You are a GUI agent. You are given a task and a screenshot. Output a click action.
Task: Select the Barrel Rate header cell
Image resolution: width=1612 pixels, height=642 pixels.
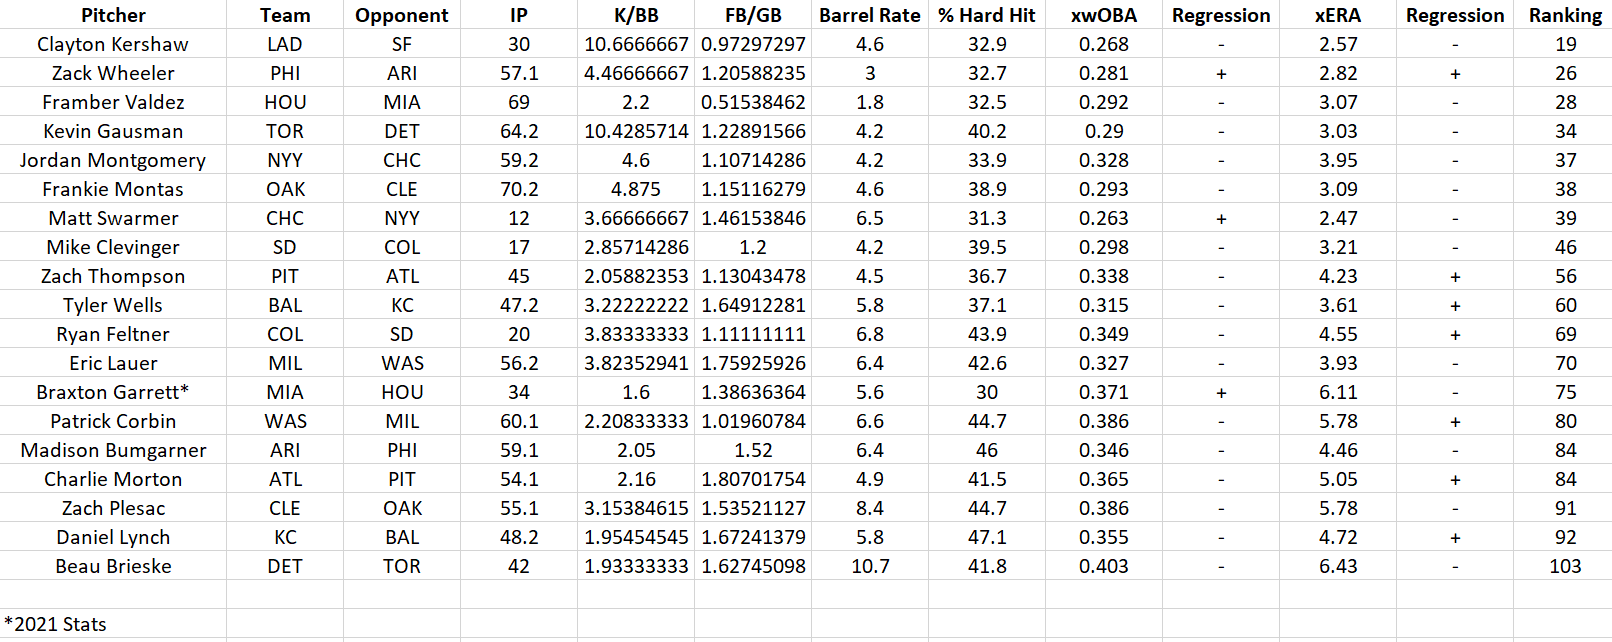(x=870, y=15)
